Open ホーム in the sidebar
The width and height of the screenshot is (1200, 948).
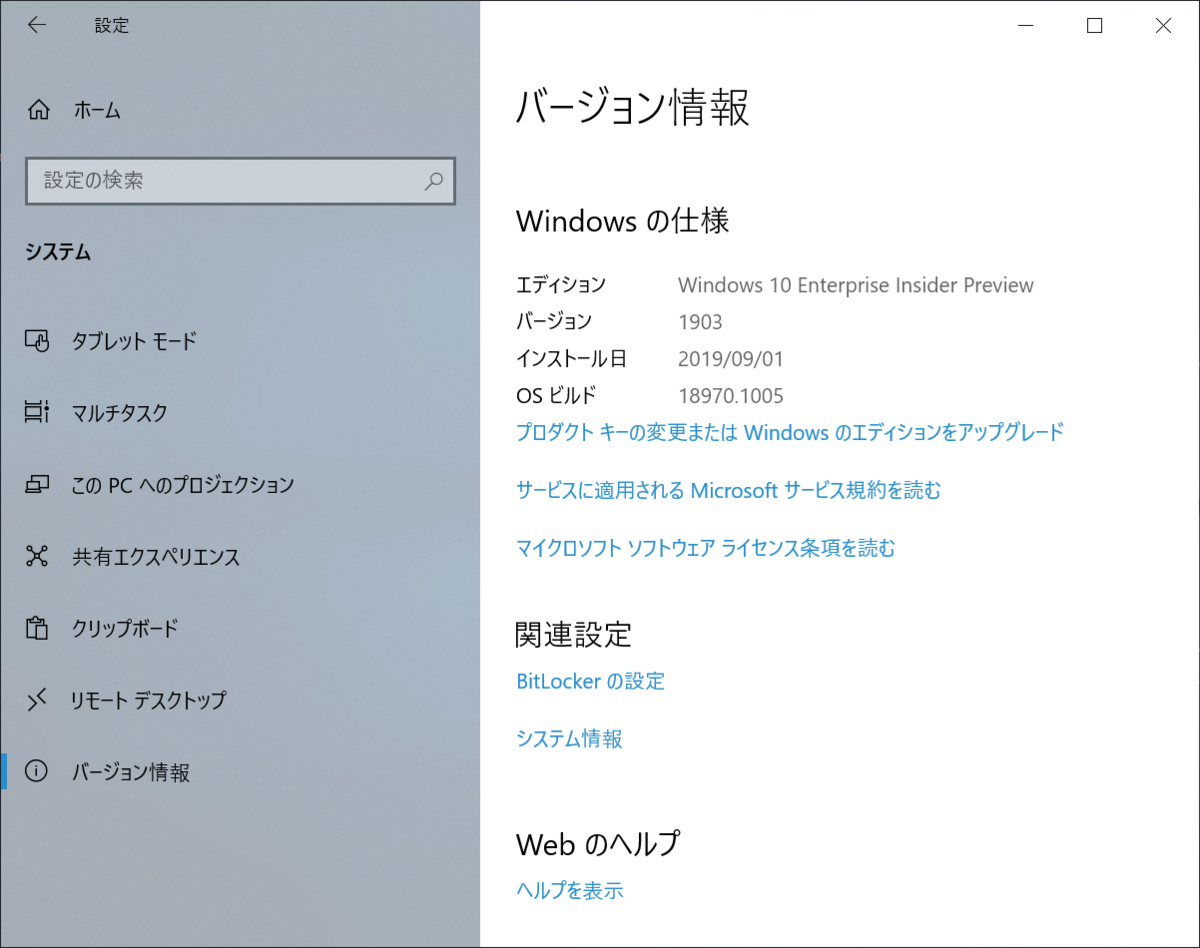point(240,110)
